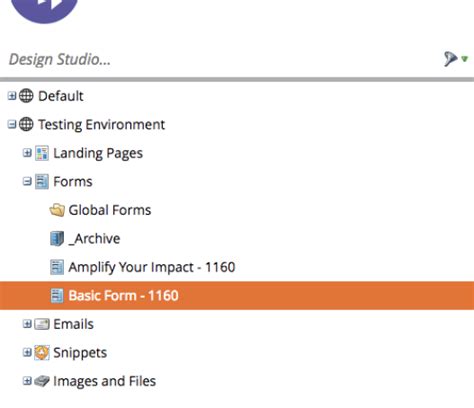474x408 pixels.
Task: Click the Basic Form - 1160 icon
Action: (57, 296)
